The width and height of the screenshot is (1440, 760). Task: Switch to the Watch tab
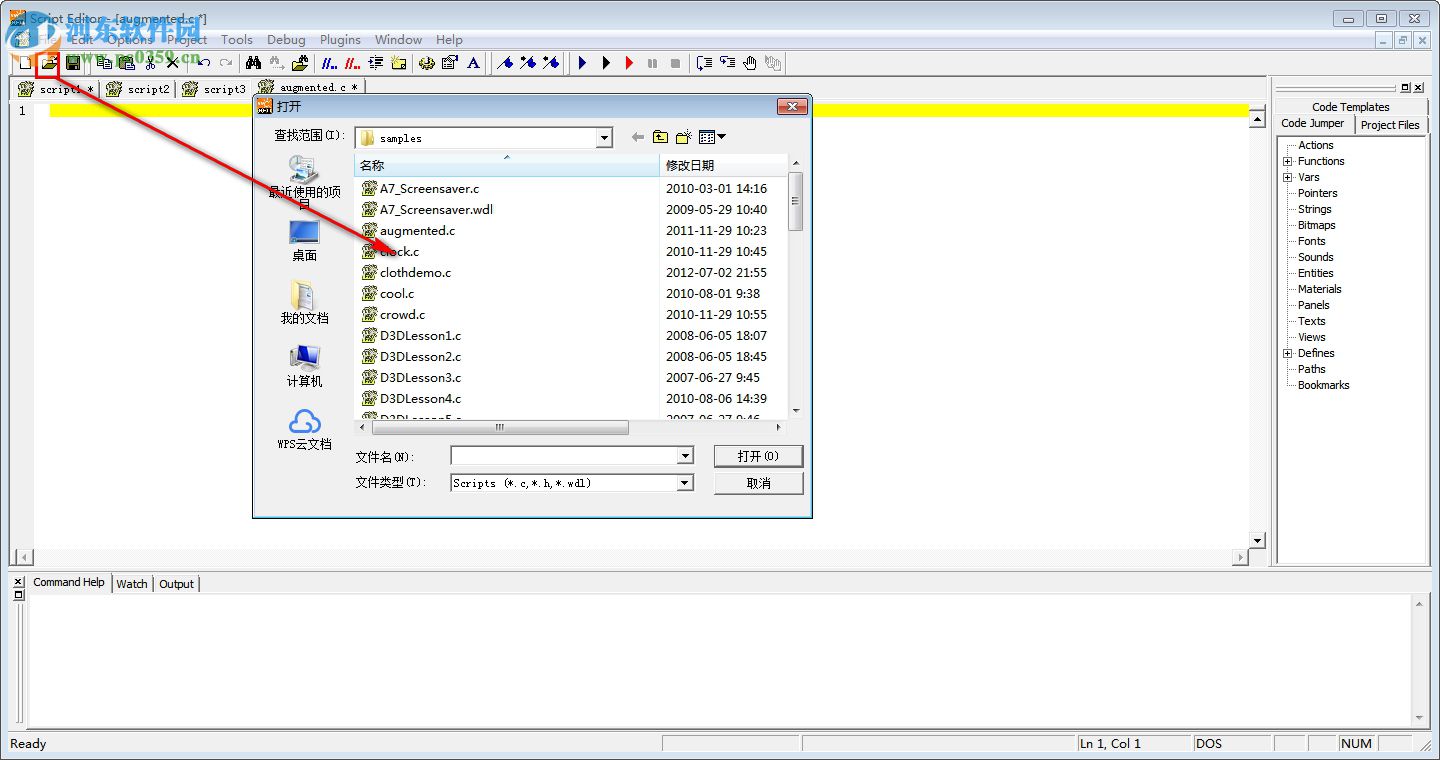(132, 584)
